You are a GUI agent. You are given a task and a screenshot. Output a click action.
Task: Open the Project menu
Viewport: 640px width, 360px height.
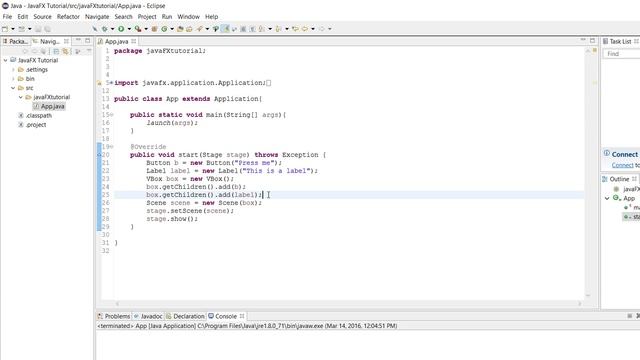click(147, 17)
